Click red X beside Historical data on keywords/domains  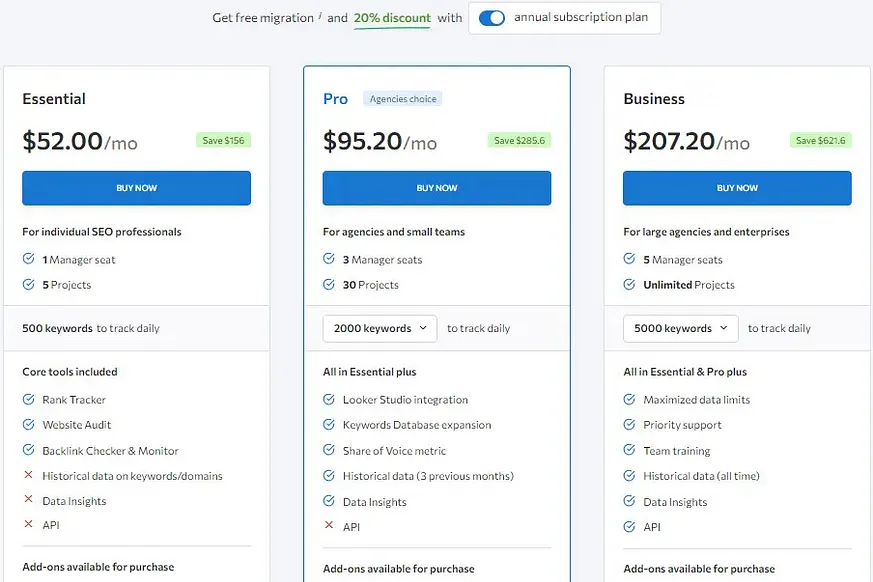(28, 475)
